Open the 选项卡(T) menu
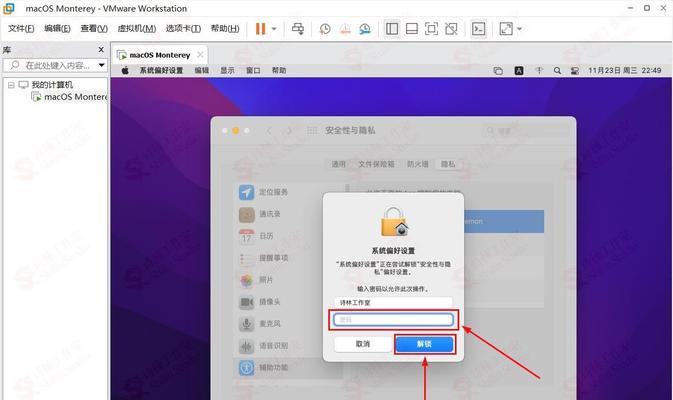 click(x=183, y=29)
